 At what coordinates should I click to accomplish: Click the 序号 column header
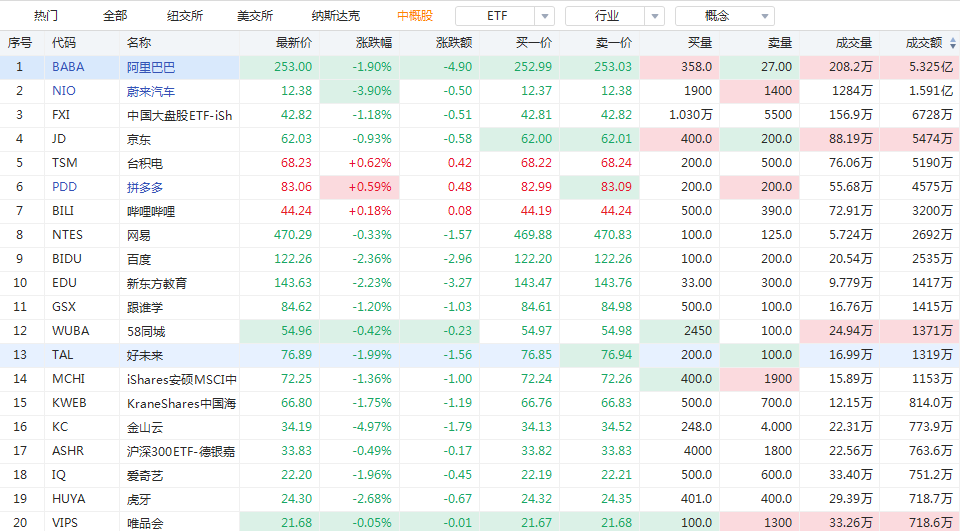click(20, 43)
